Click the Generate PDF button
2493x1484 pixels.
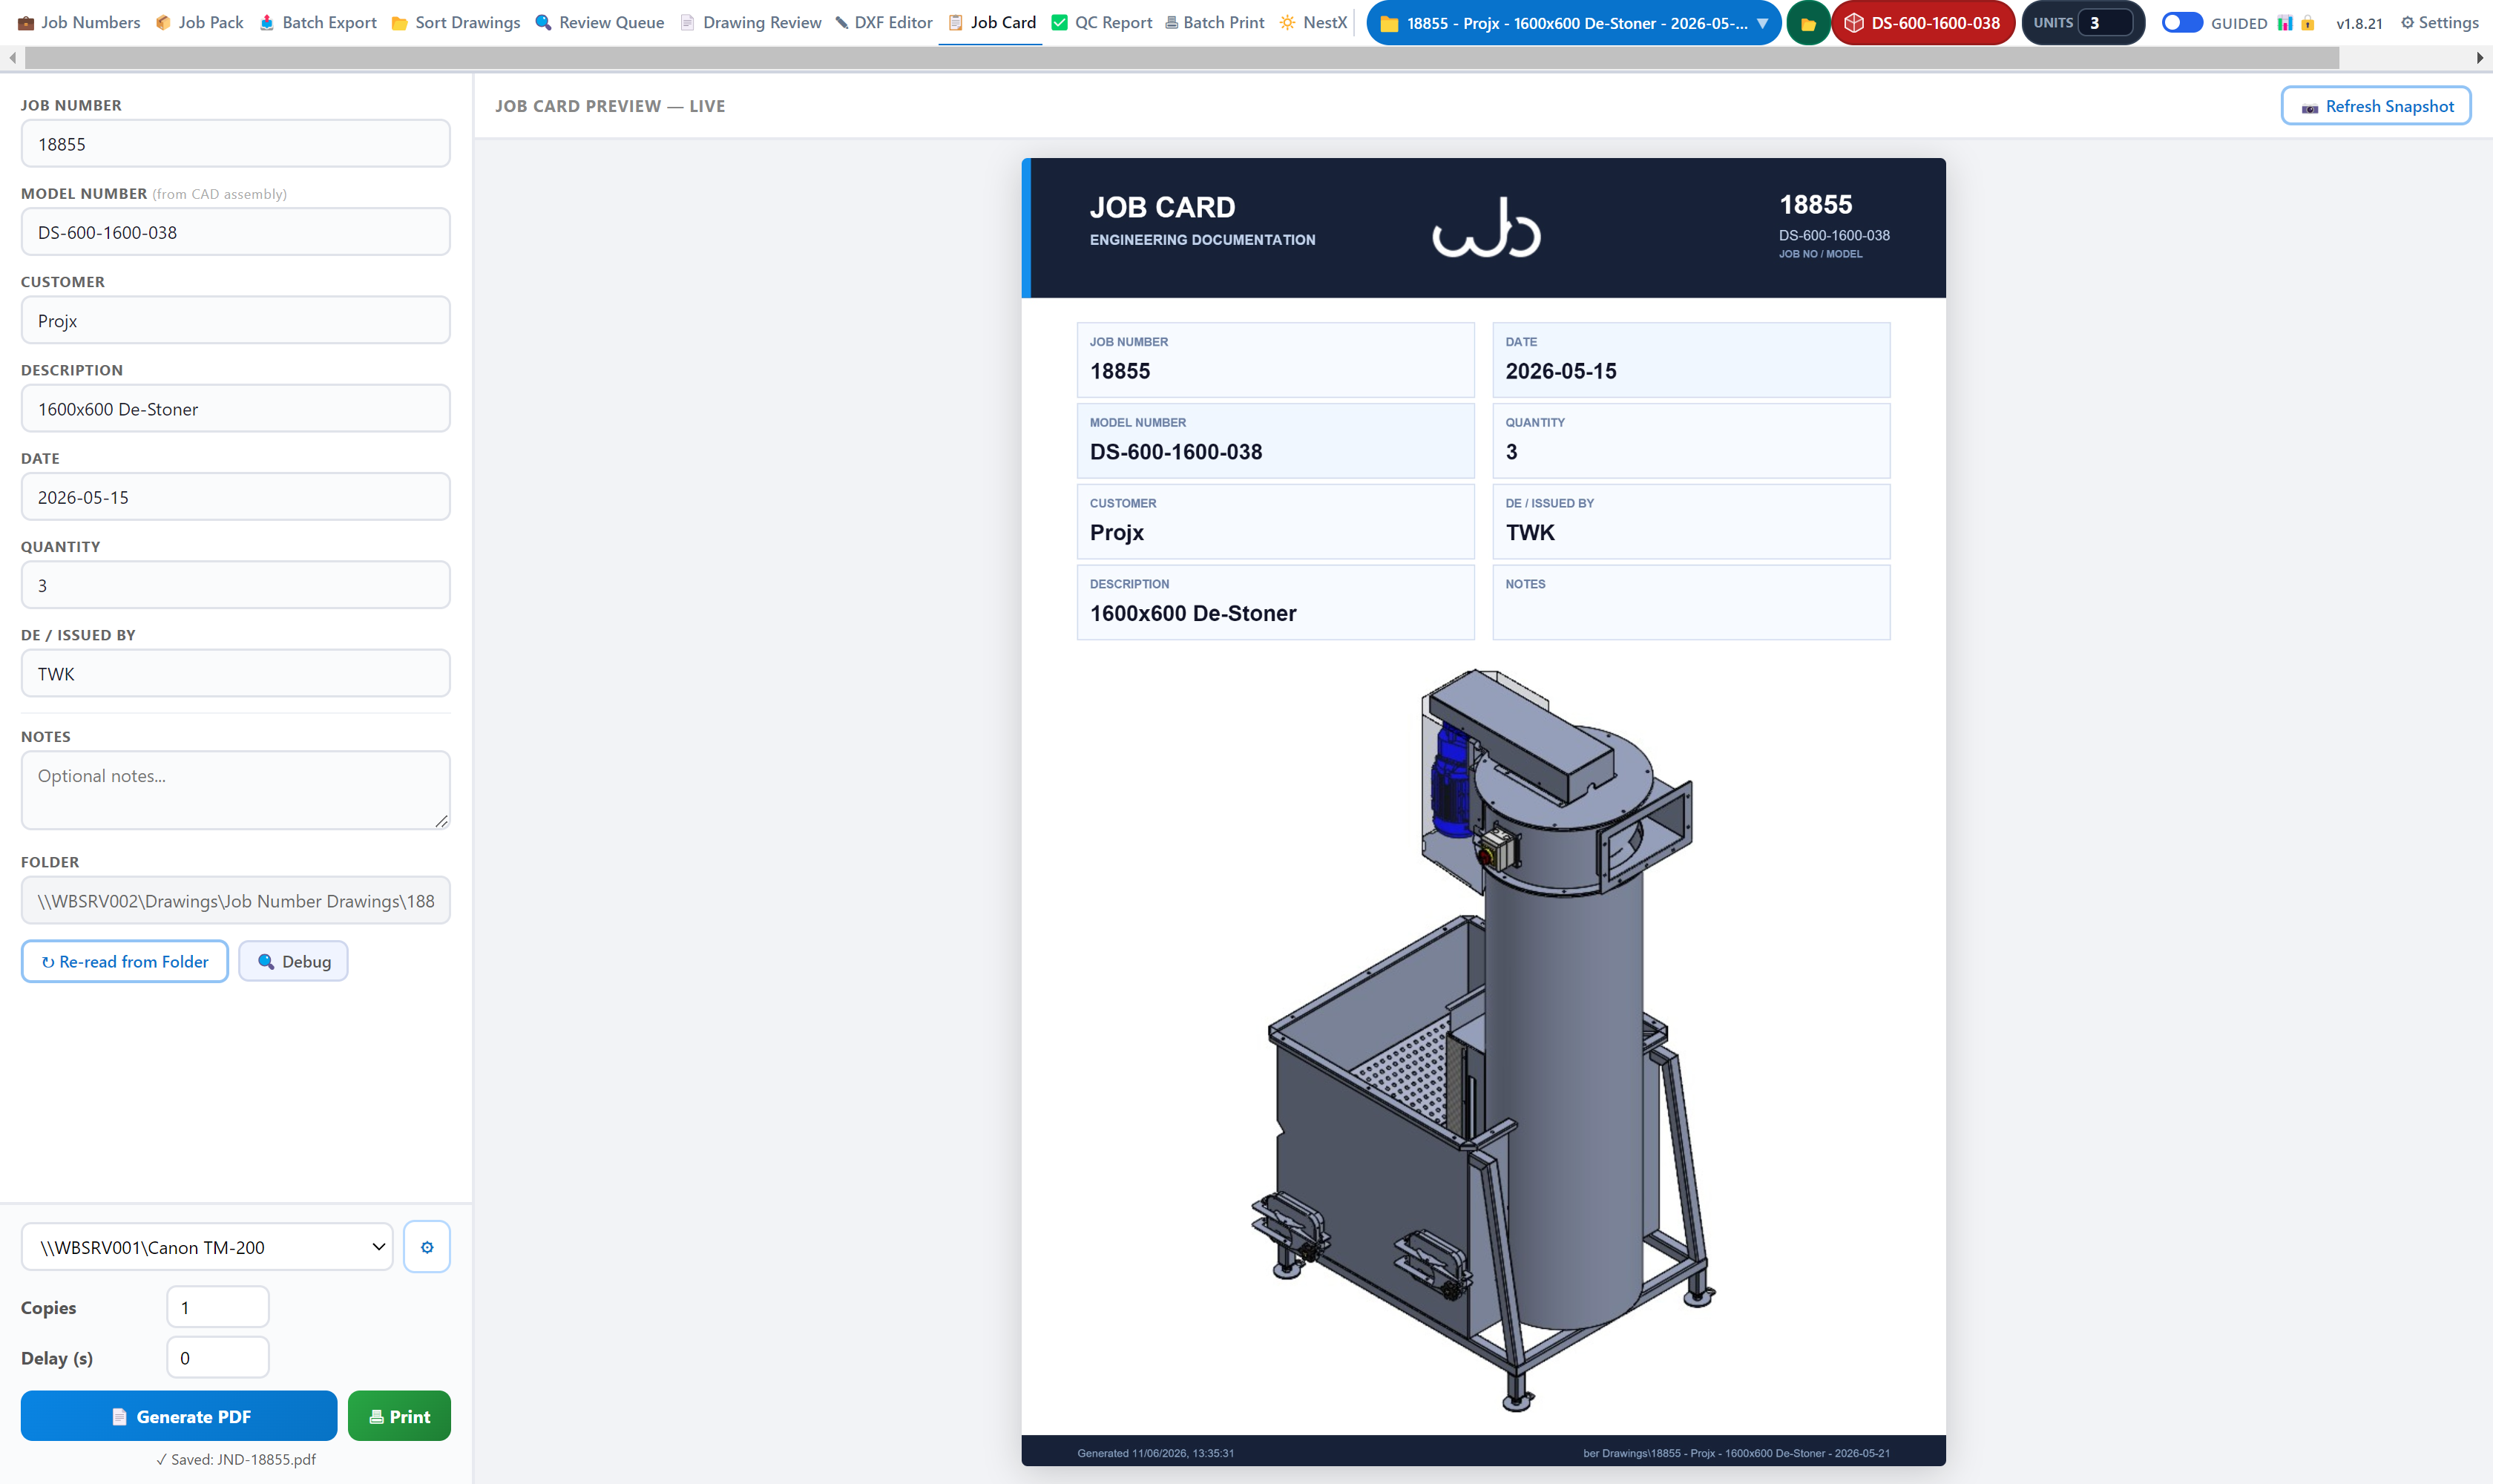pyautogui.click(x=179, y=1416)
